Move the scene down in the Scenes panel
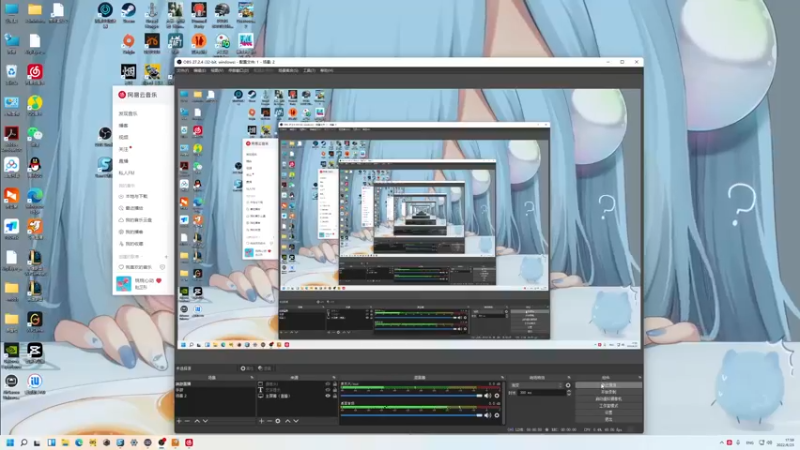The width and height of the screenshot is (800, 450). click(205, 421)
